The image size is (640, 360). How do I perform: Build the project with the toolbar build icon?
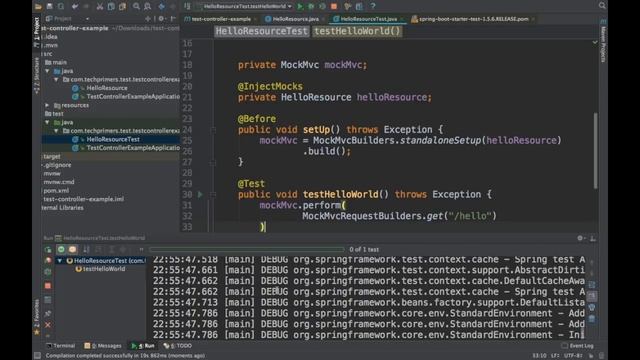tap(187, 6)
